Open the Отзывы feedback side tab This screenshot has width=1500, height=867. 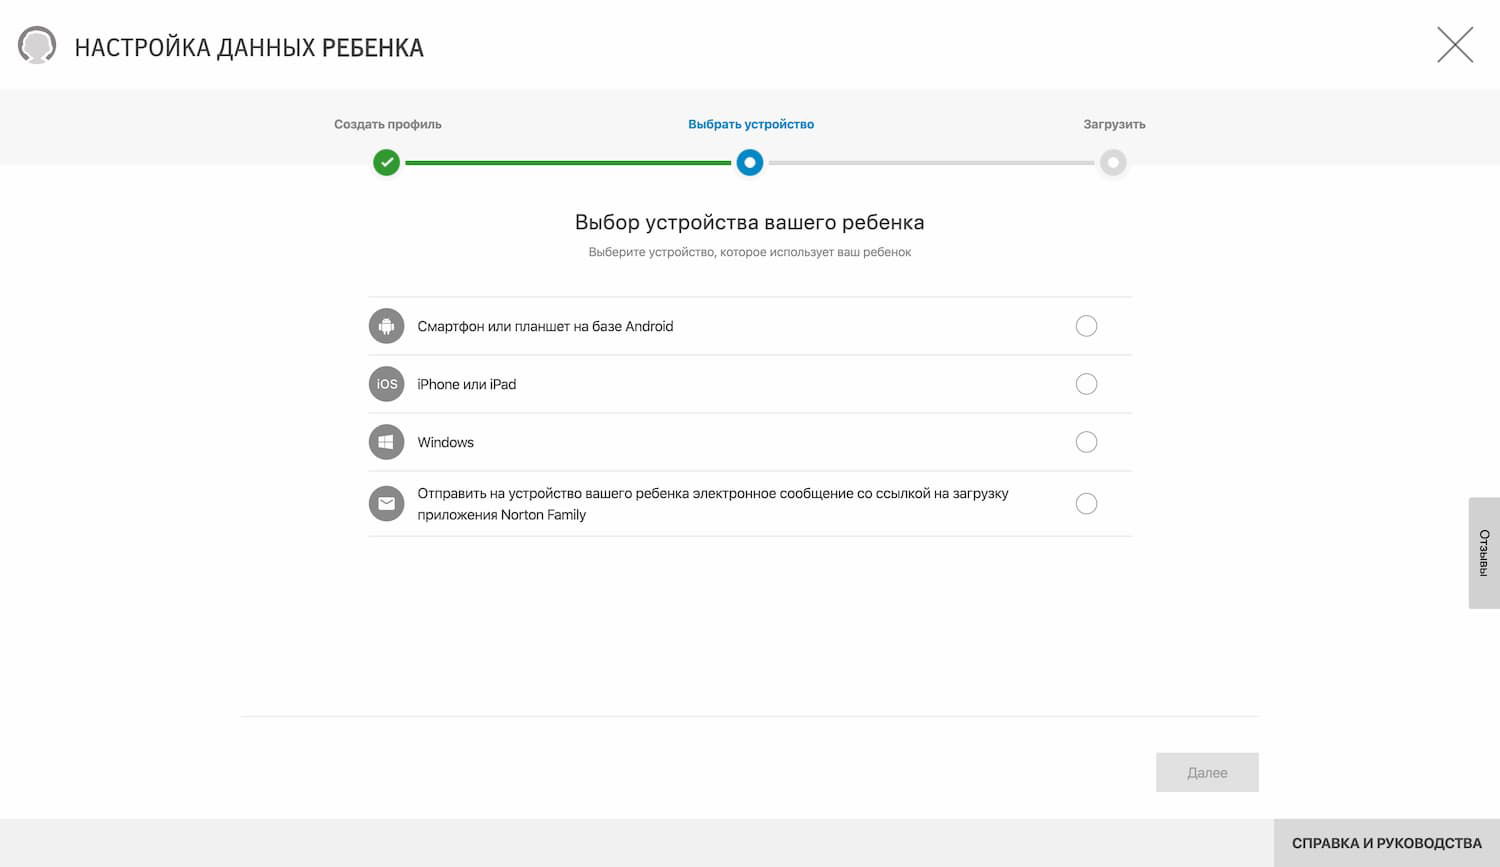[x=1484, y=553]
